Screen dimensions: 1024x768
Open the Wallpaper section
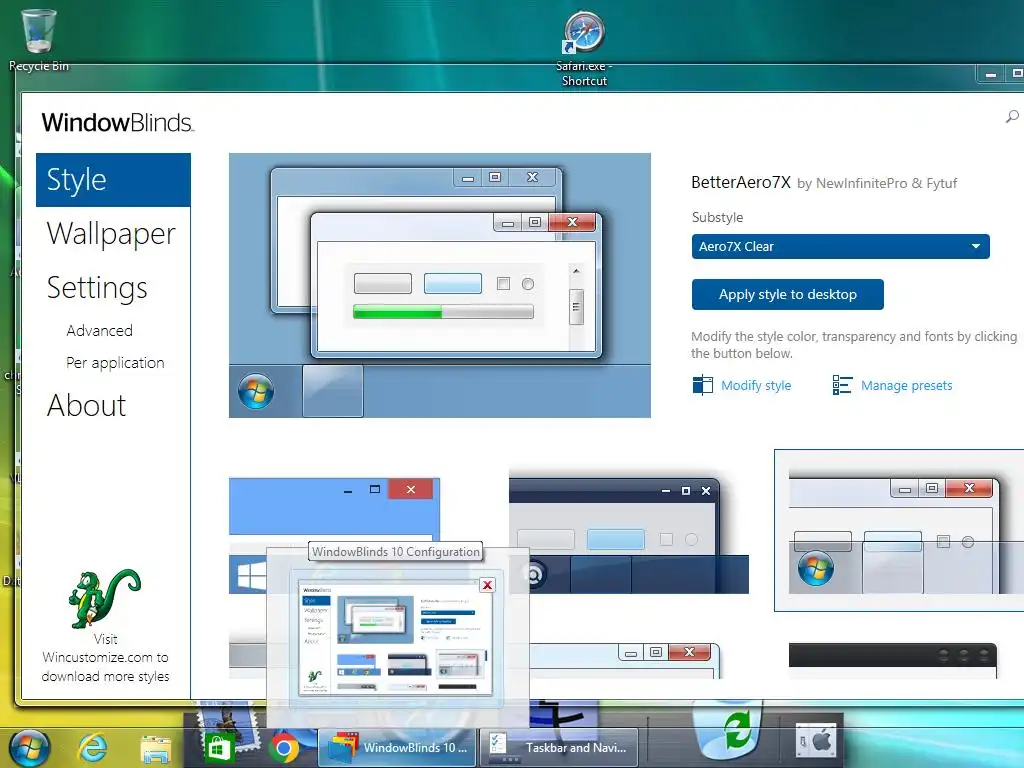111,234
